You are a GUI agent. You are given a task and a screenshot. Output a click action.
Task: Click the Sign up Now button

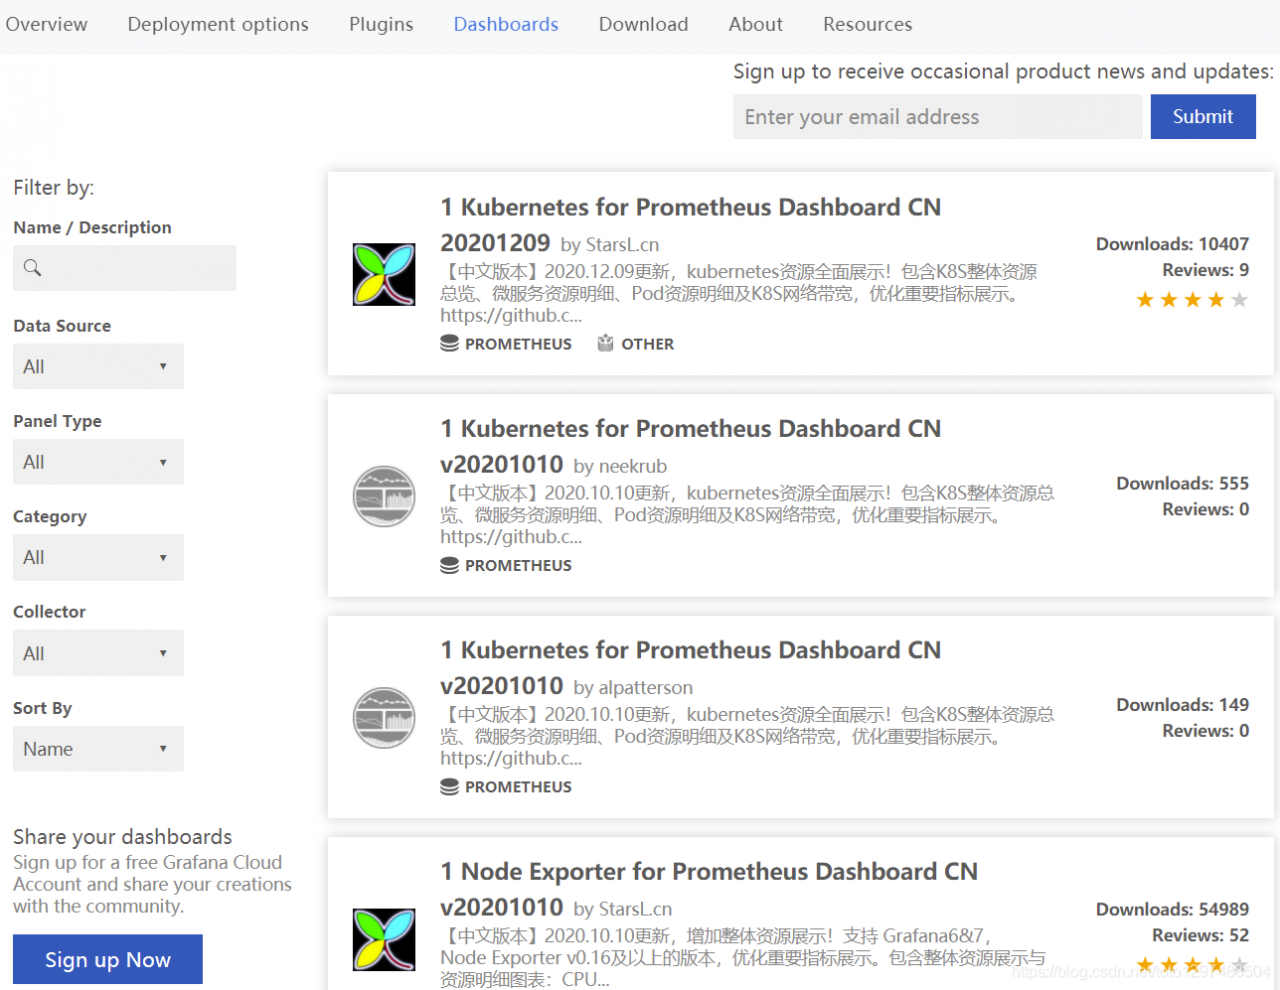(108, 960)
